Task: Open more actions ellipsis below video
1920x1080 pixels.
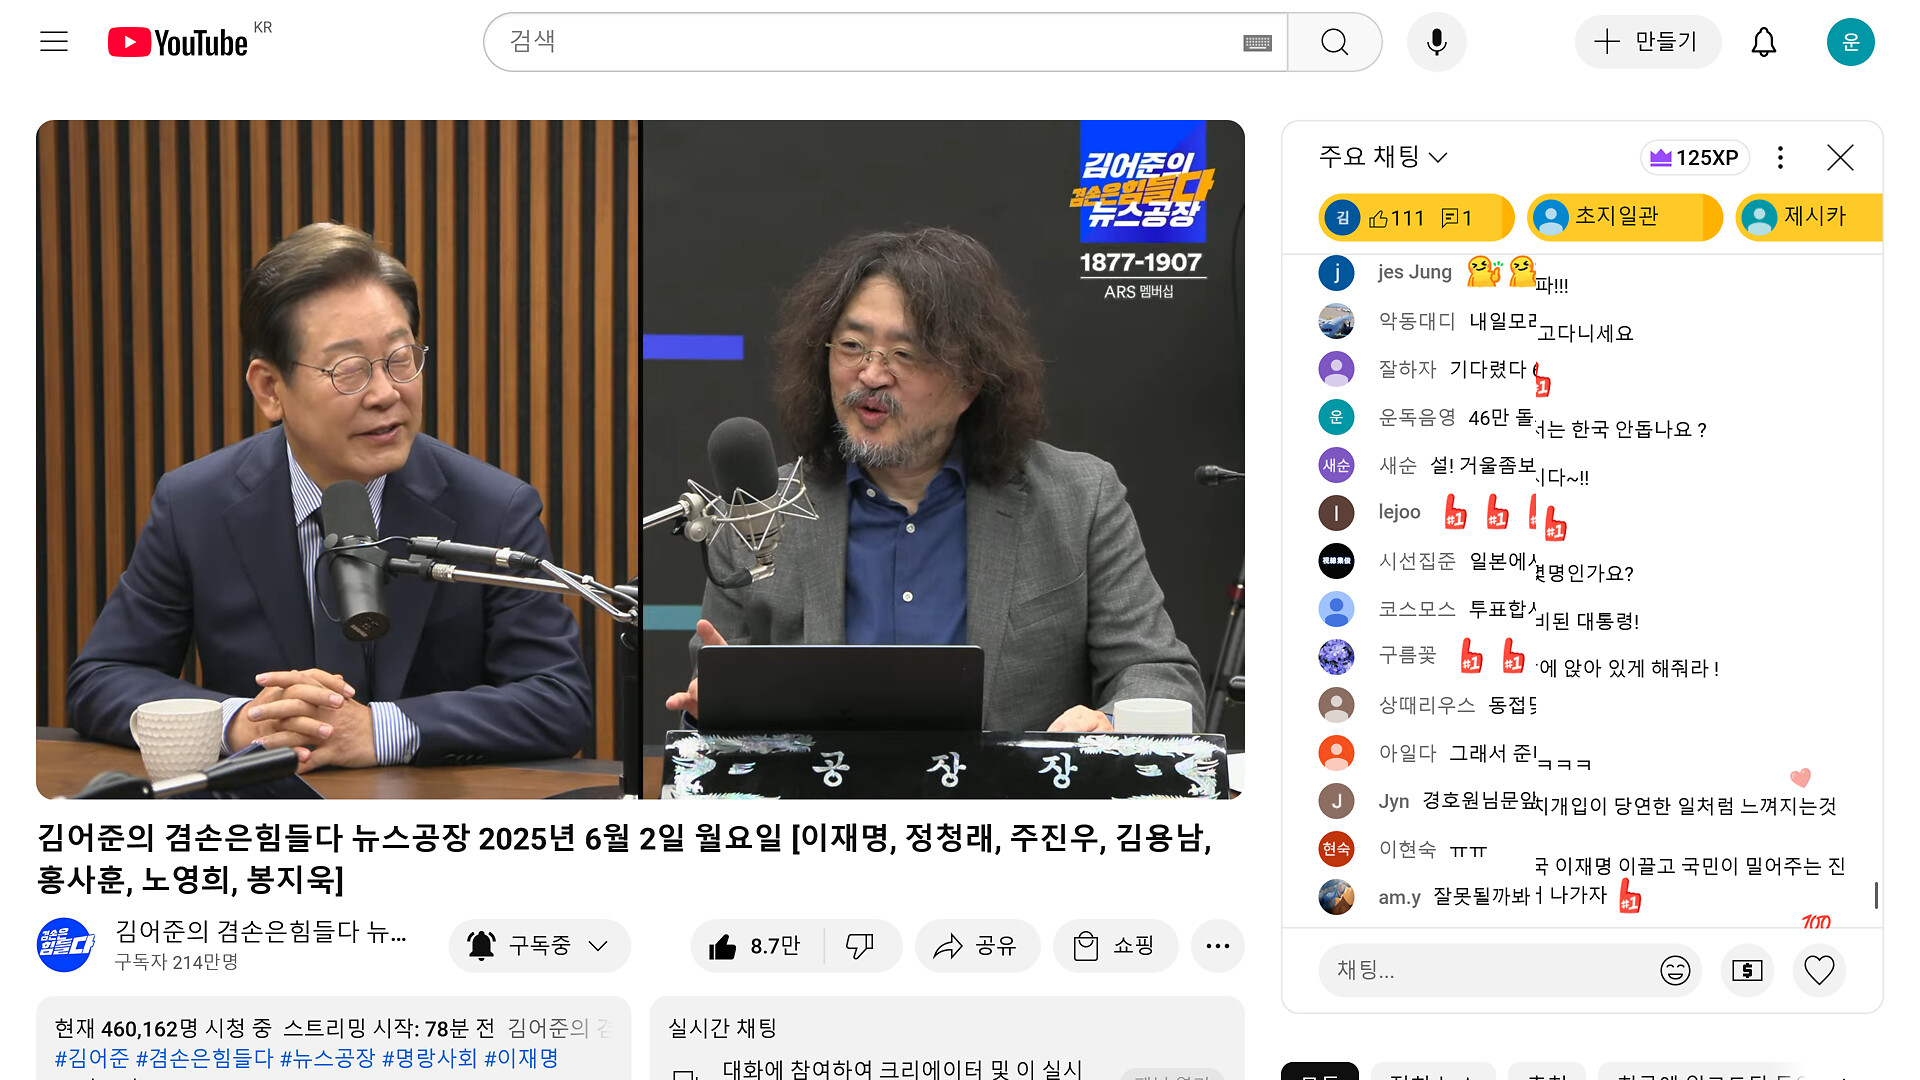Action: pyautogui.click(x=1217, y=946)
